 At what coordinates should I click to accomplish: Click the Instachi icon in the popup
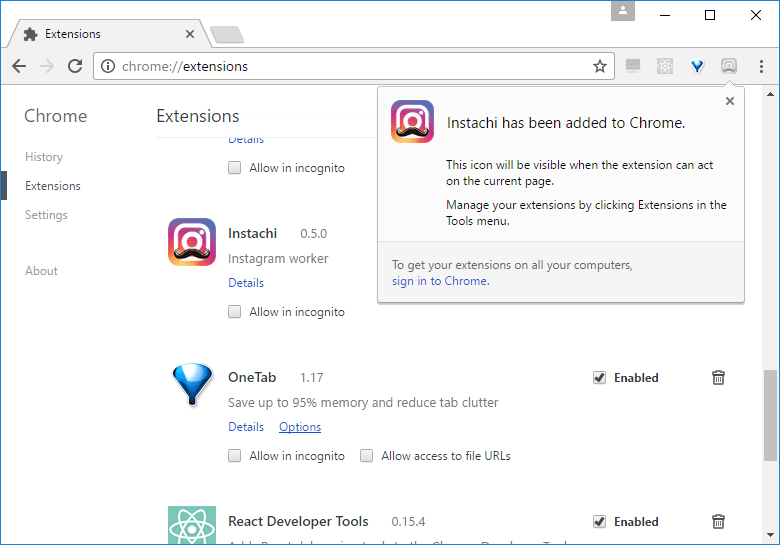(x=412, y=122)
